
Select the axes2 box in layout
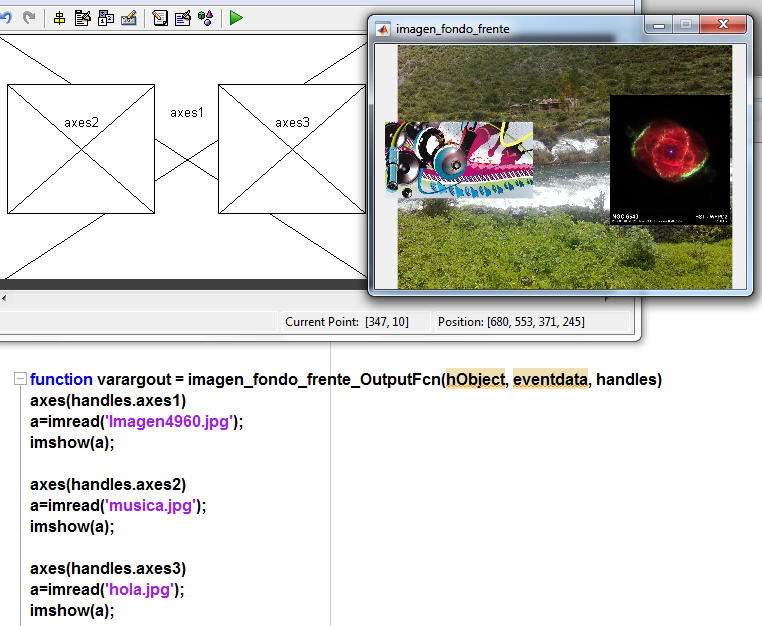pyautogui.click(x=81, y=149)
